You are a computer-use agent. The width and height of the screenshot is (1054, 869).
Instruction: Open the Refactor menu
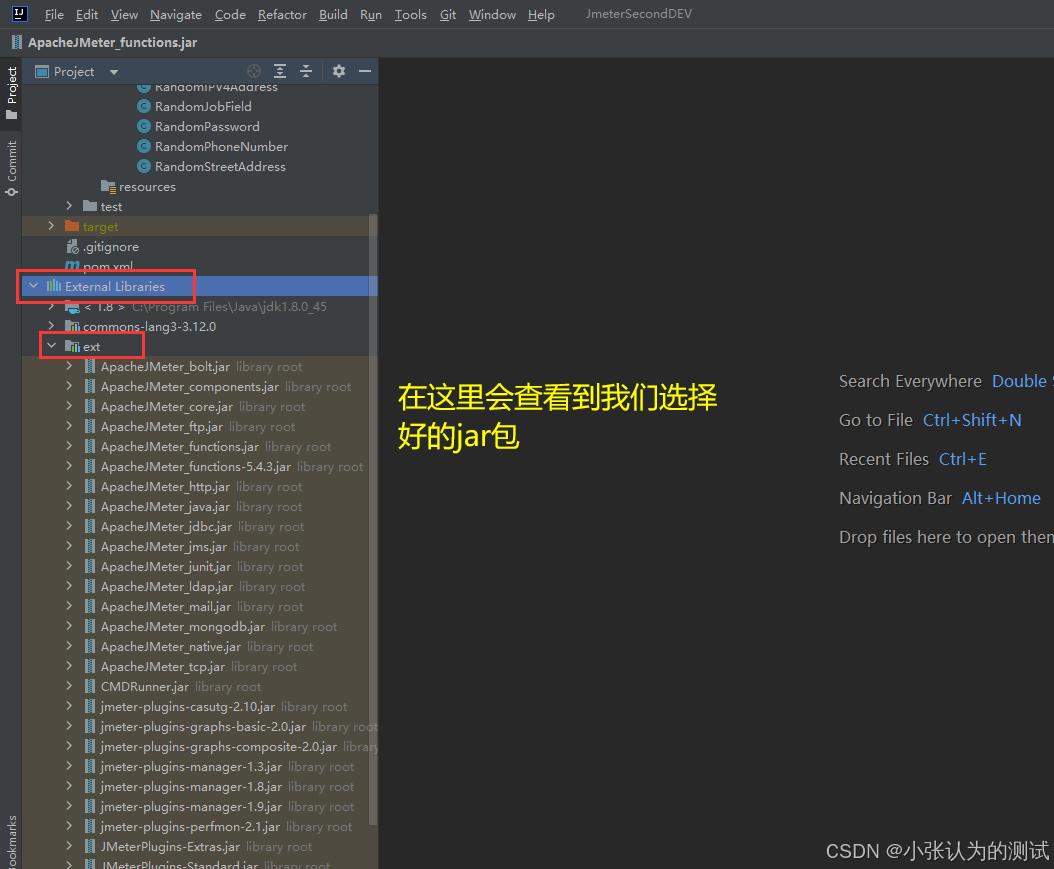pos(282,14)
